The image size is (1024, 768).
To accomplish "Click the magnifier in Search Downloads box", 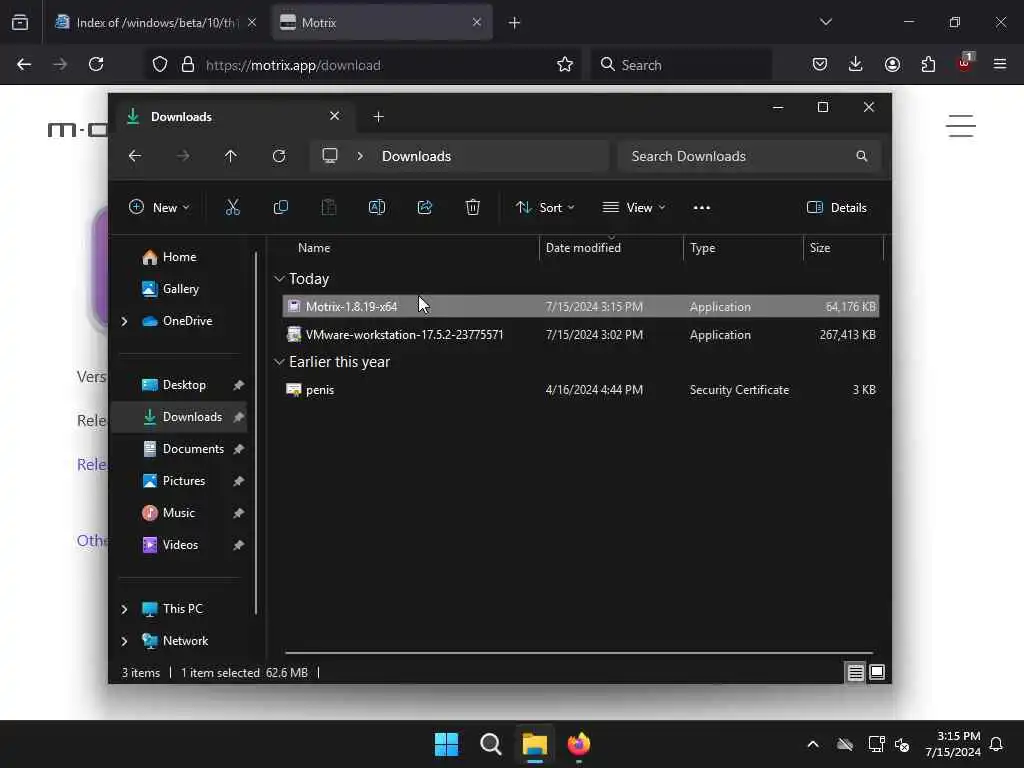I will [861, 156].
